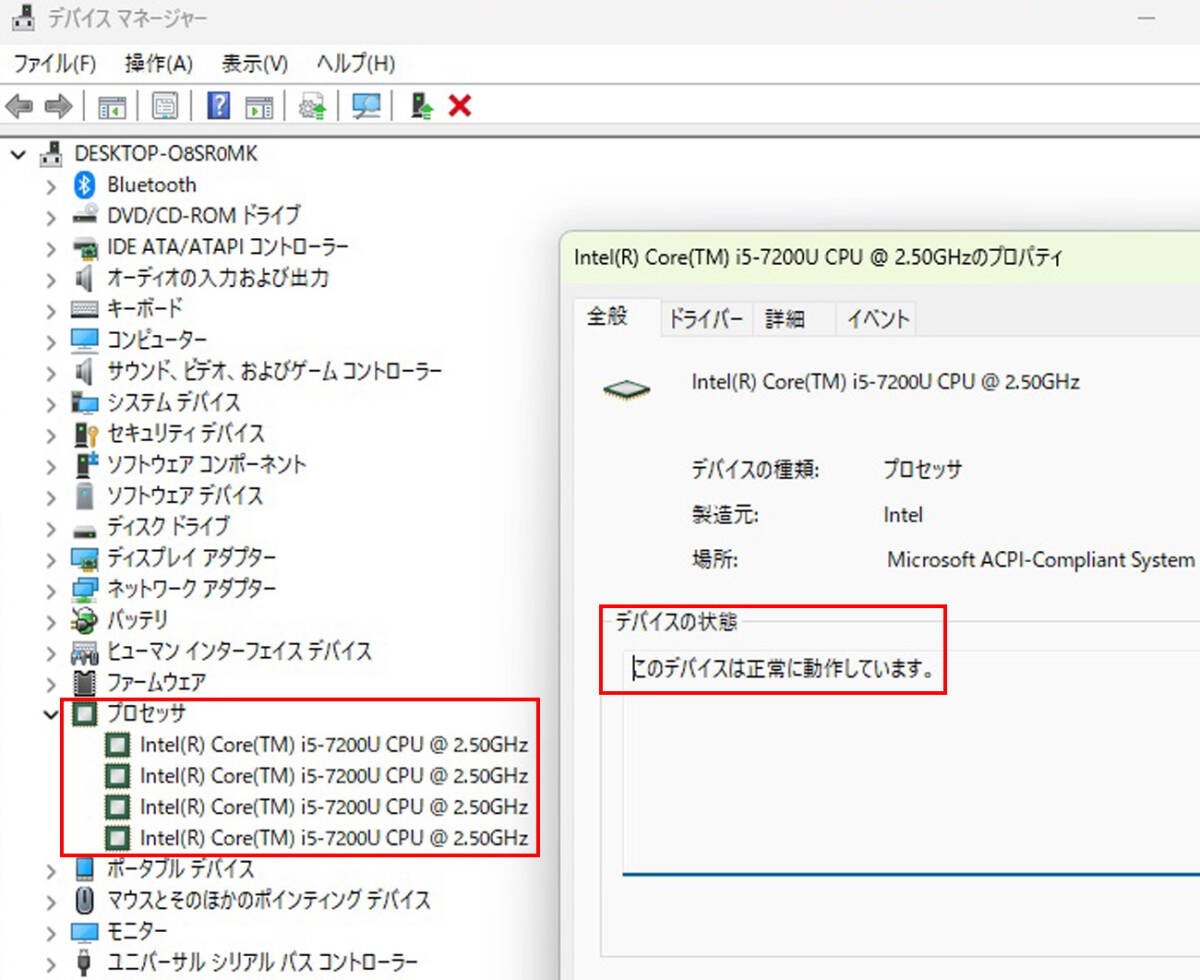This screenshot has width=1200, height=980.
Task: Expand the IDE ATA/ATAPI コントローラー category
Action: pyautogui.click(x=51, y=247)
